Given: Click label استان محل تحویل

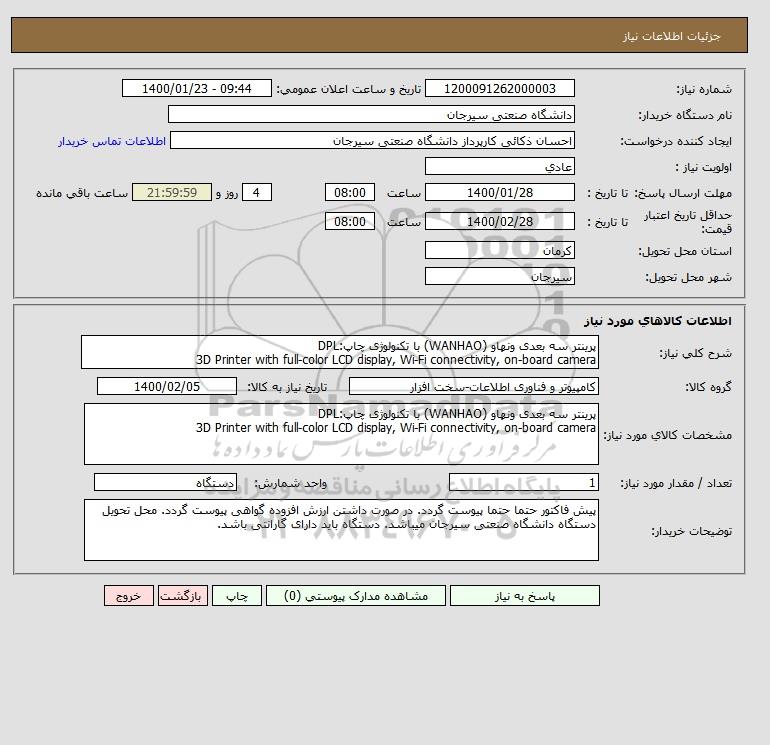Looking at the screenshot, I should tap(685, 251).
